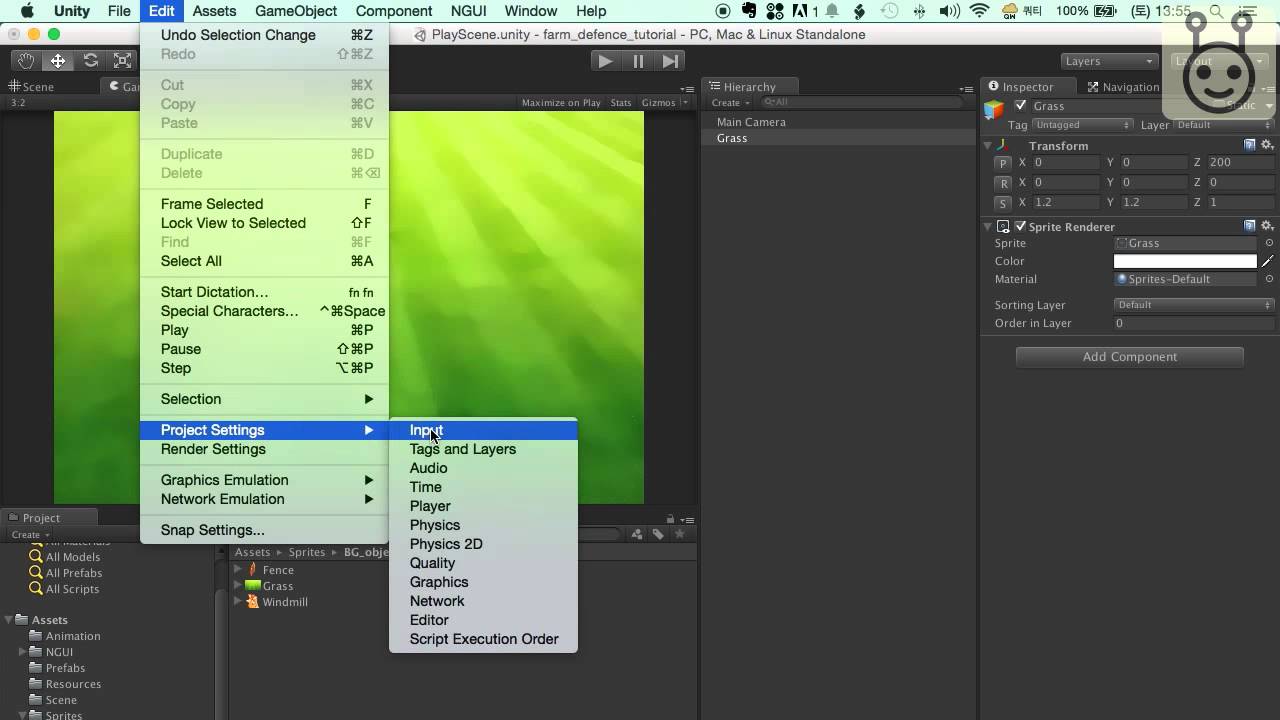Pick color with the eyedropper icon
This screenshot has height=720, width=1280.
click(1268, 261)
